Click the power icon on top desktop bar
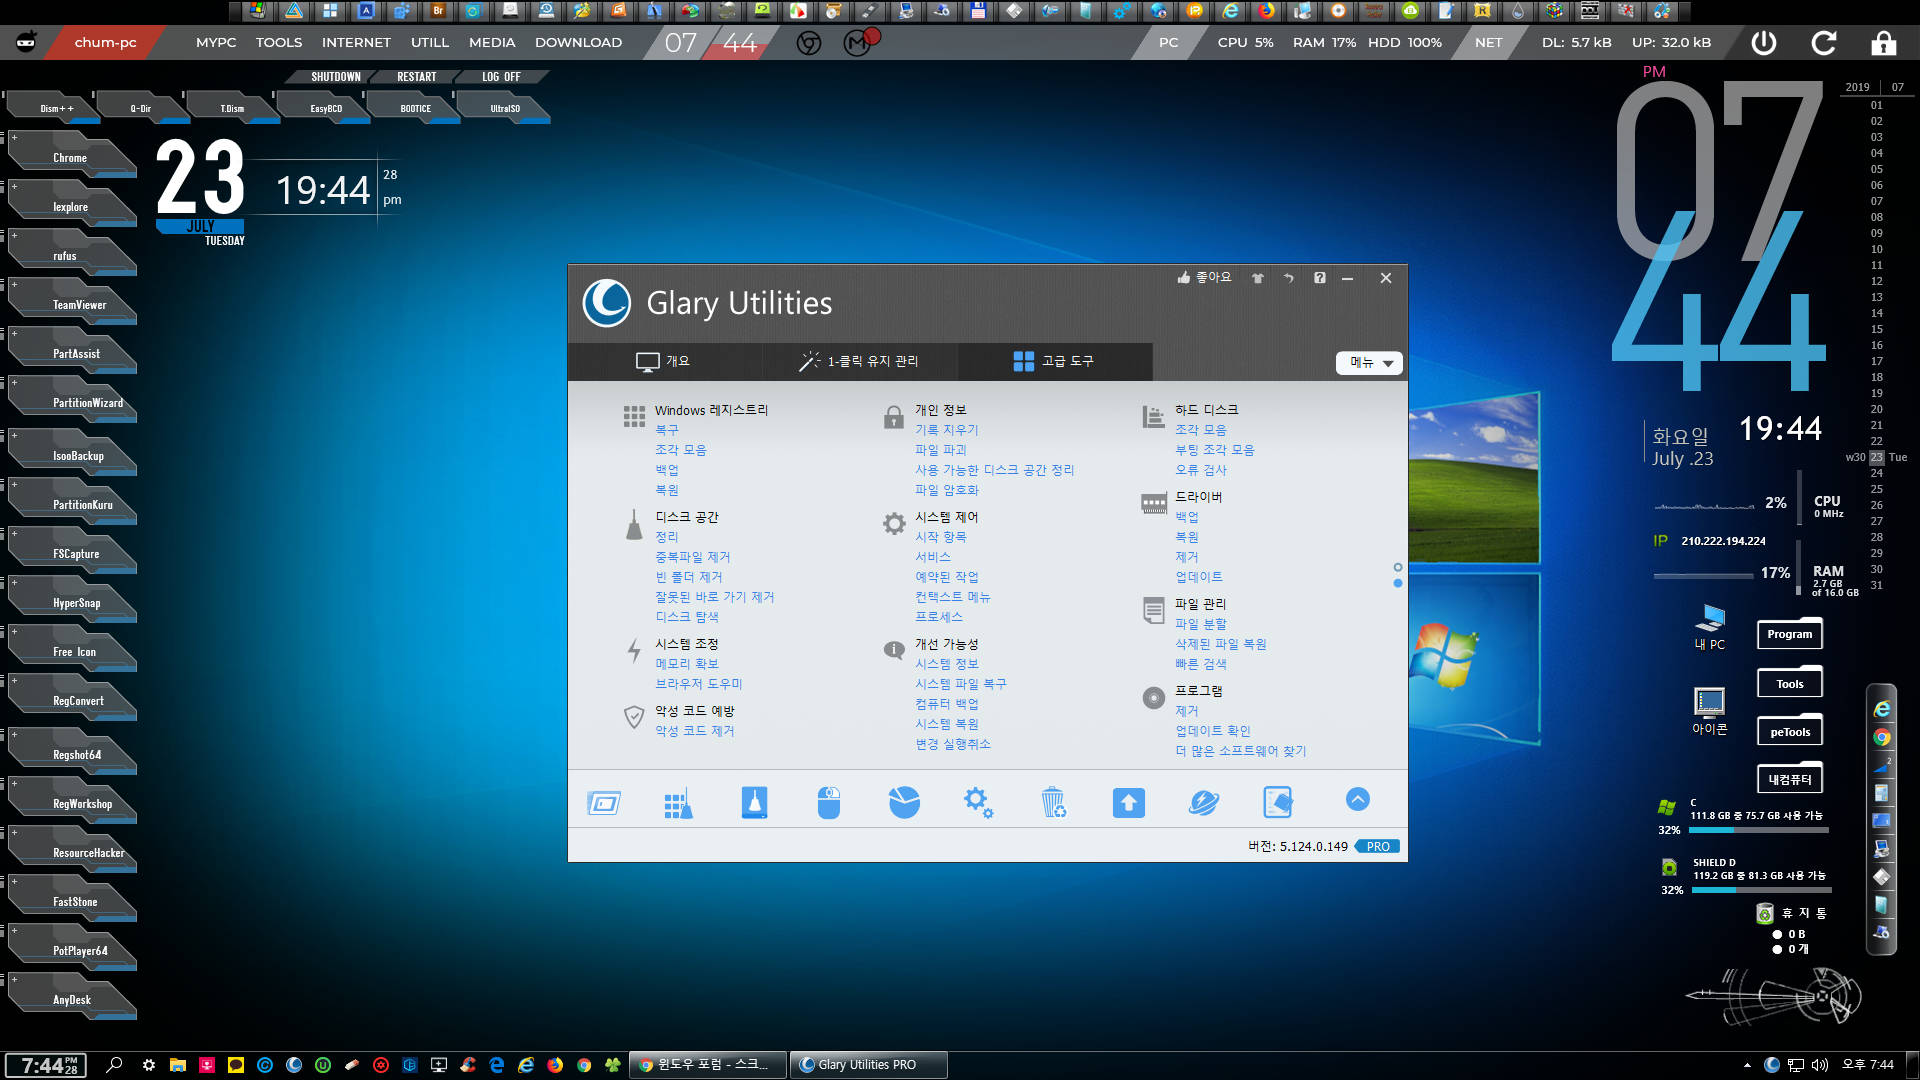Screen dimensions: 1920x1080 pyautogui.click(x=1764, y=43)
